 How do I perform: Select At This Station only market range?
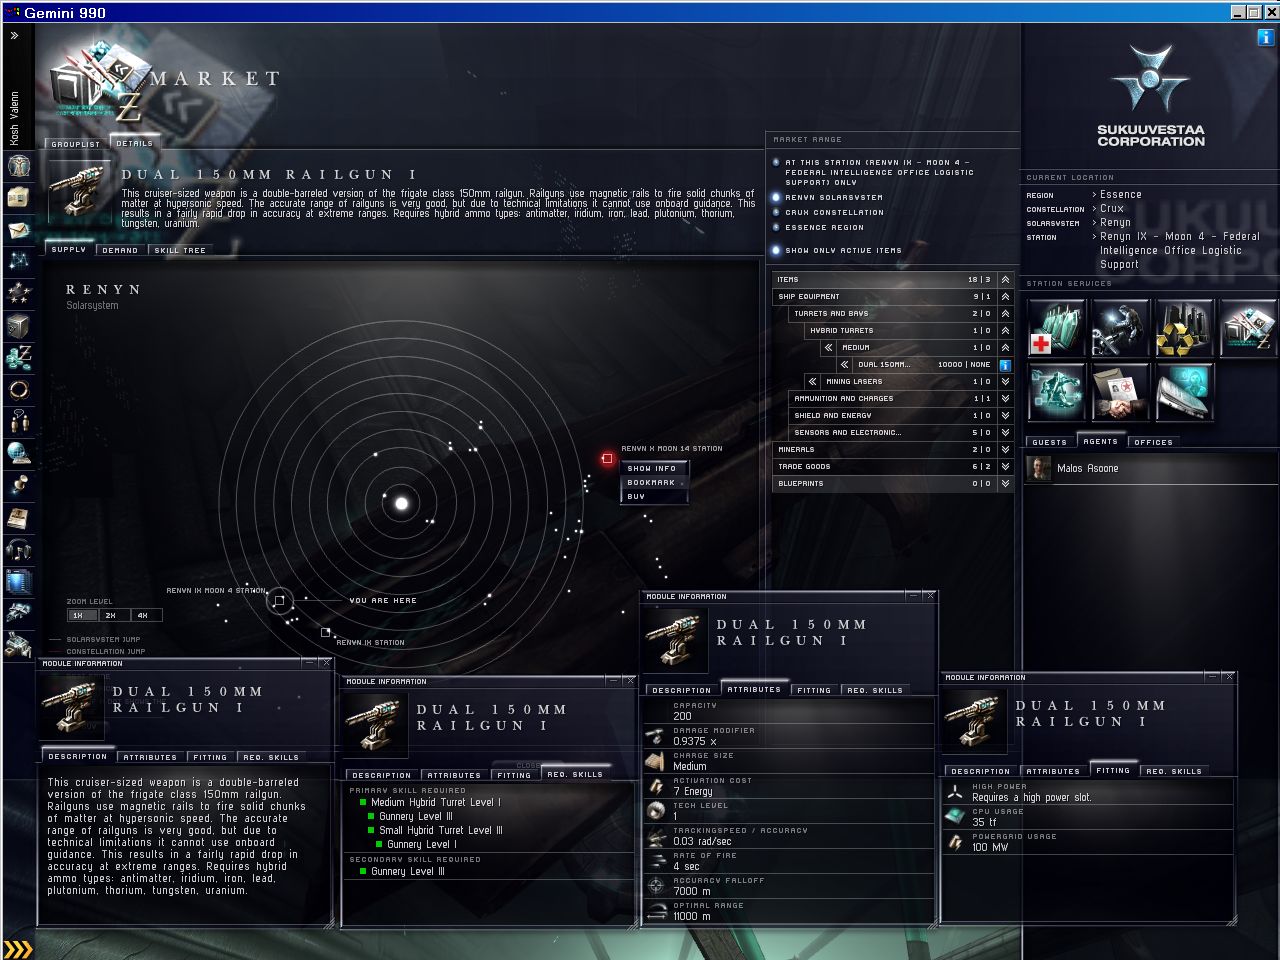click(776, 162)
